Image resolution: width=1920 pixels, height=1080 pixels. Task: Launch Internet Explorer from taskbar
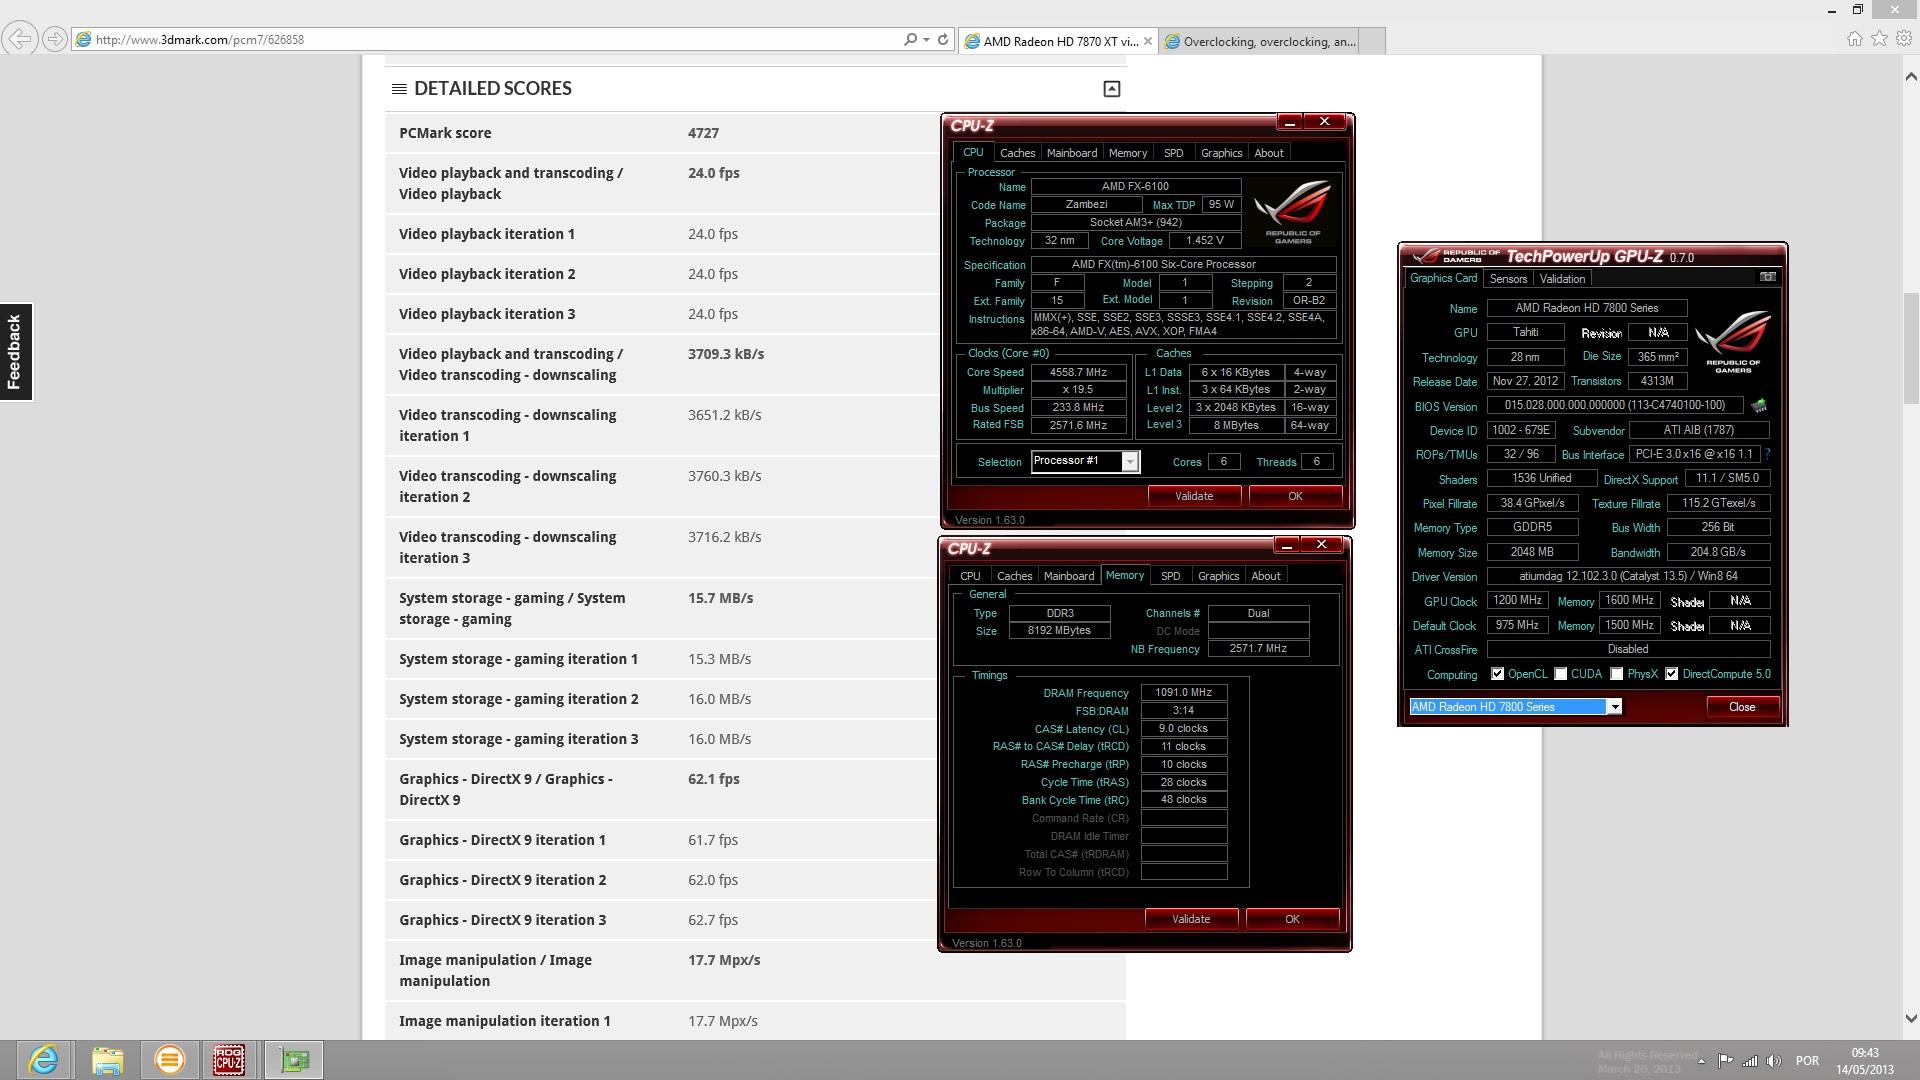click(x=44, y=1060)
